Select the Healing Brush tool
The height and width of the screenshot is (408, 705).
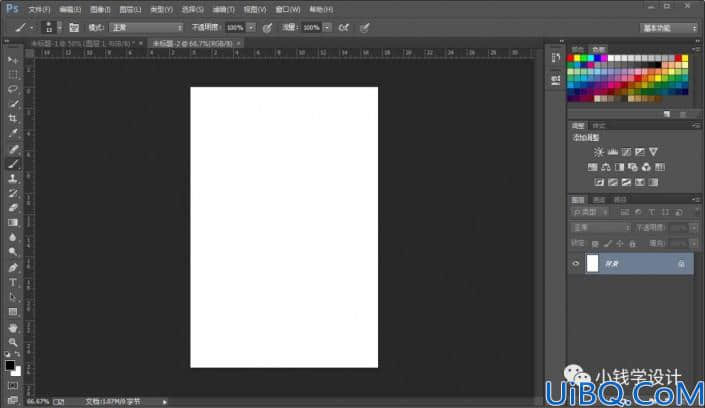click(13, 149)
